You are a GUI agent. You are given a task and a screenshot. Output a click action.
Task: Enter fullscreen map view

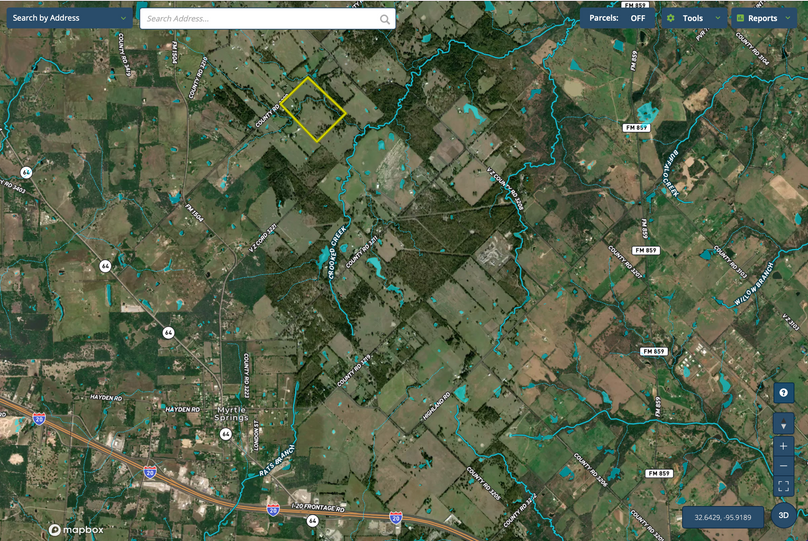(x=783, y=486)
